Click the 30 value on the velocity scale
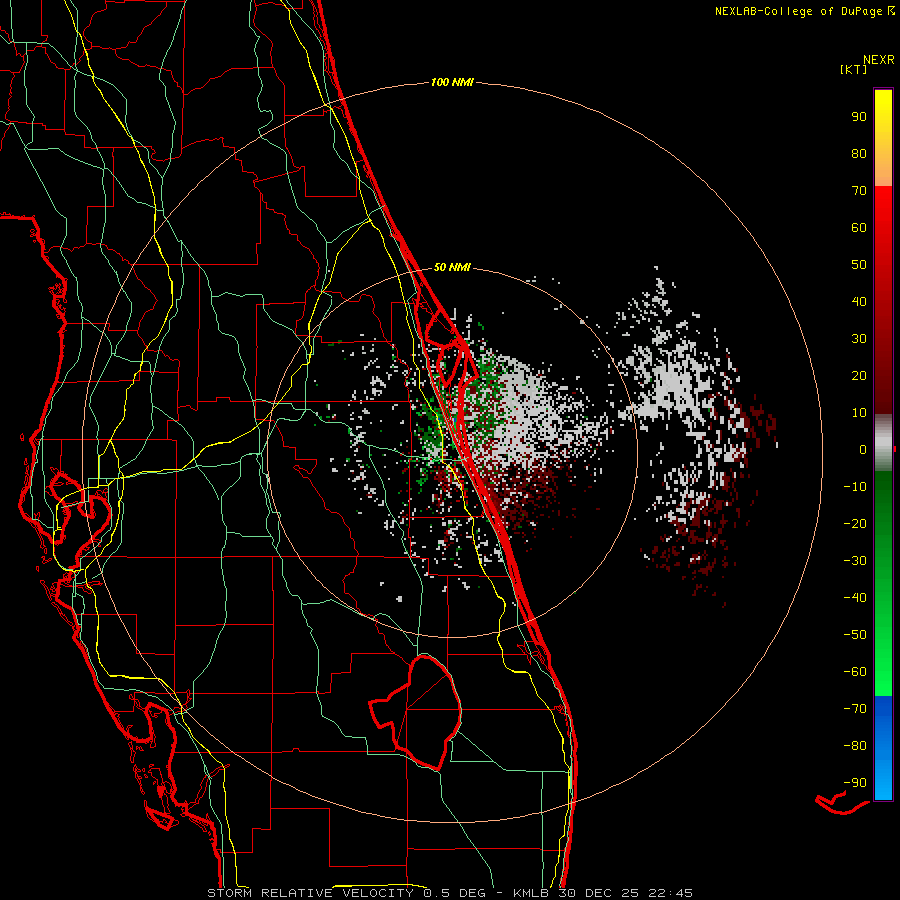Screen dimensions: 900x900 click(859, 339)
